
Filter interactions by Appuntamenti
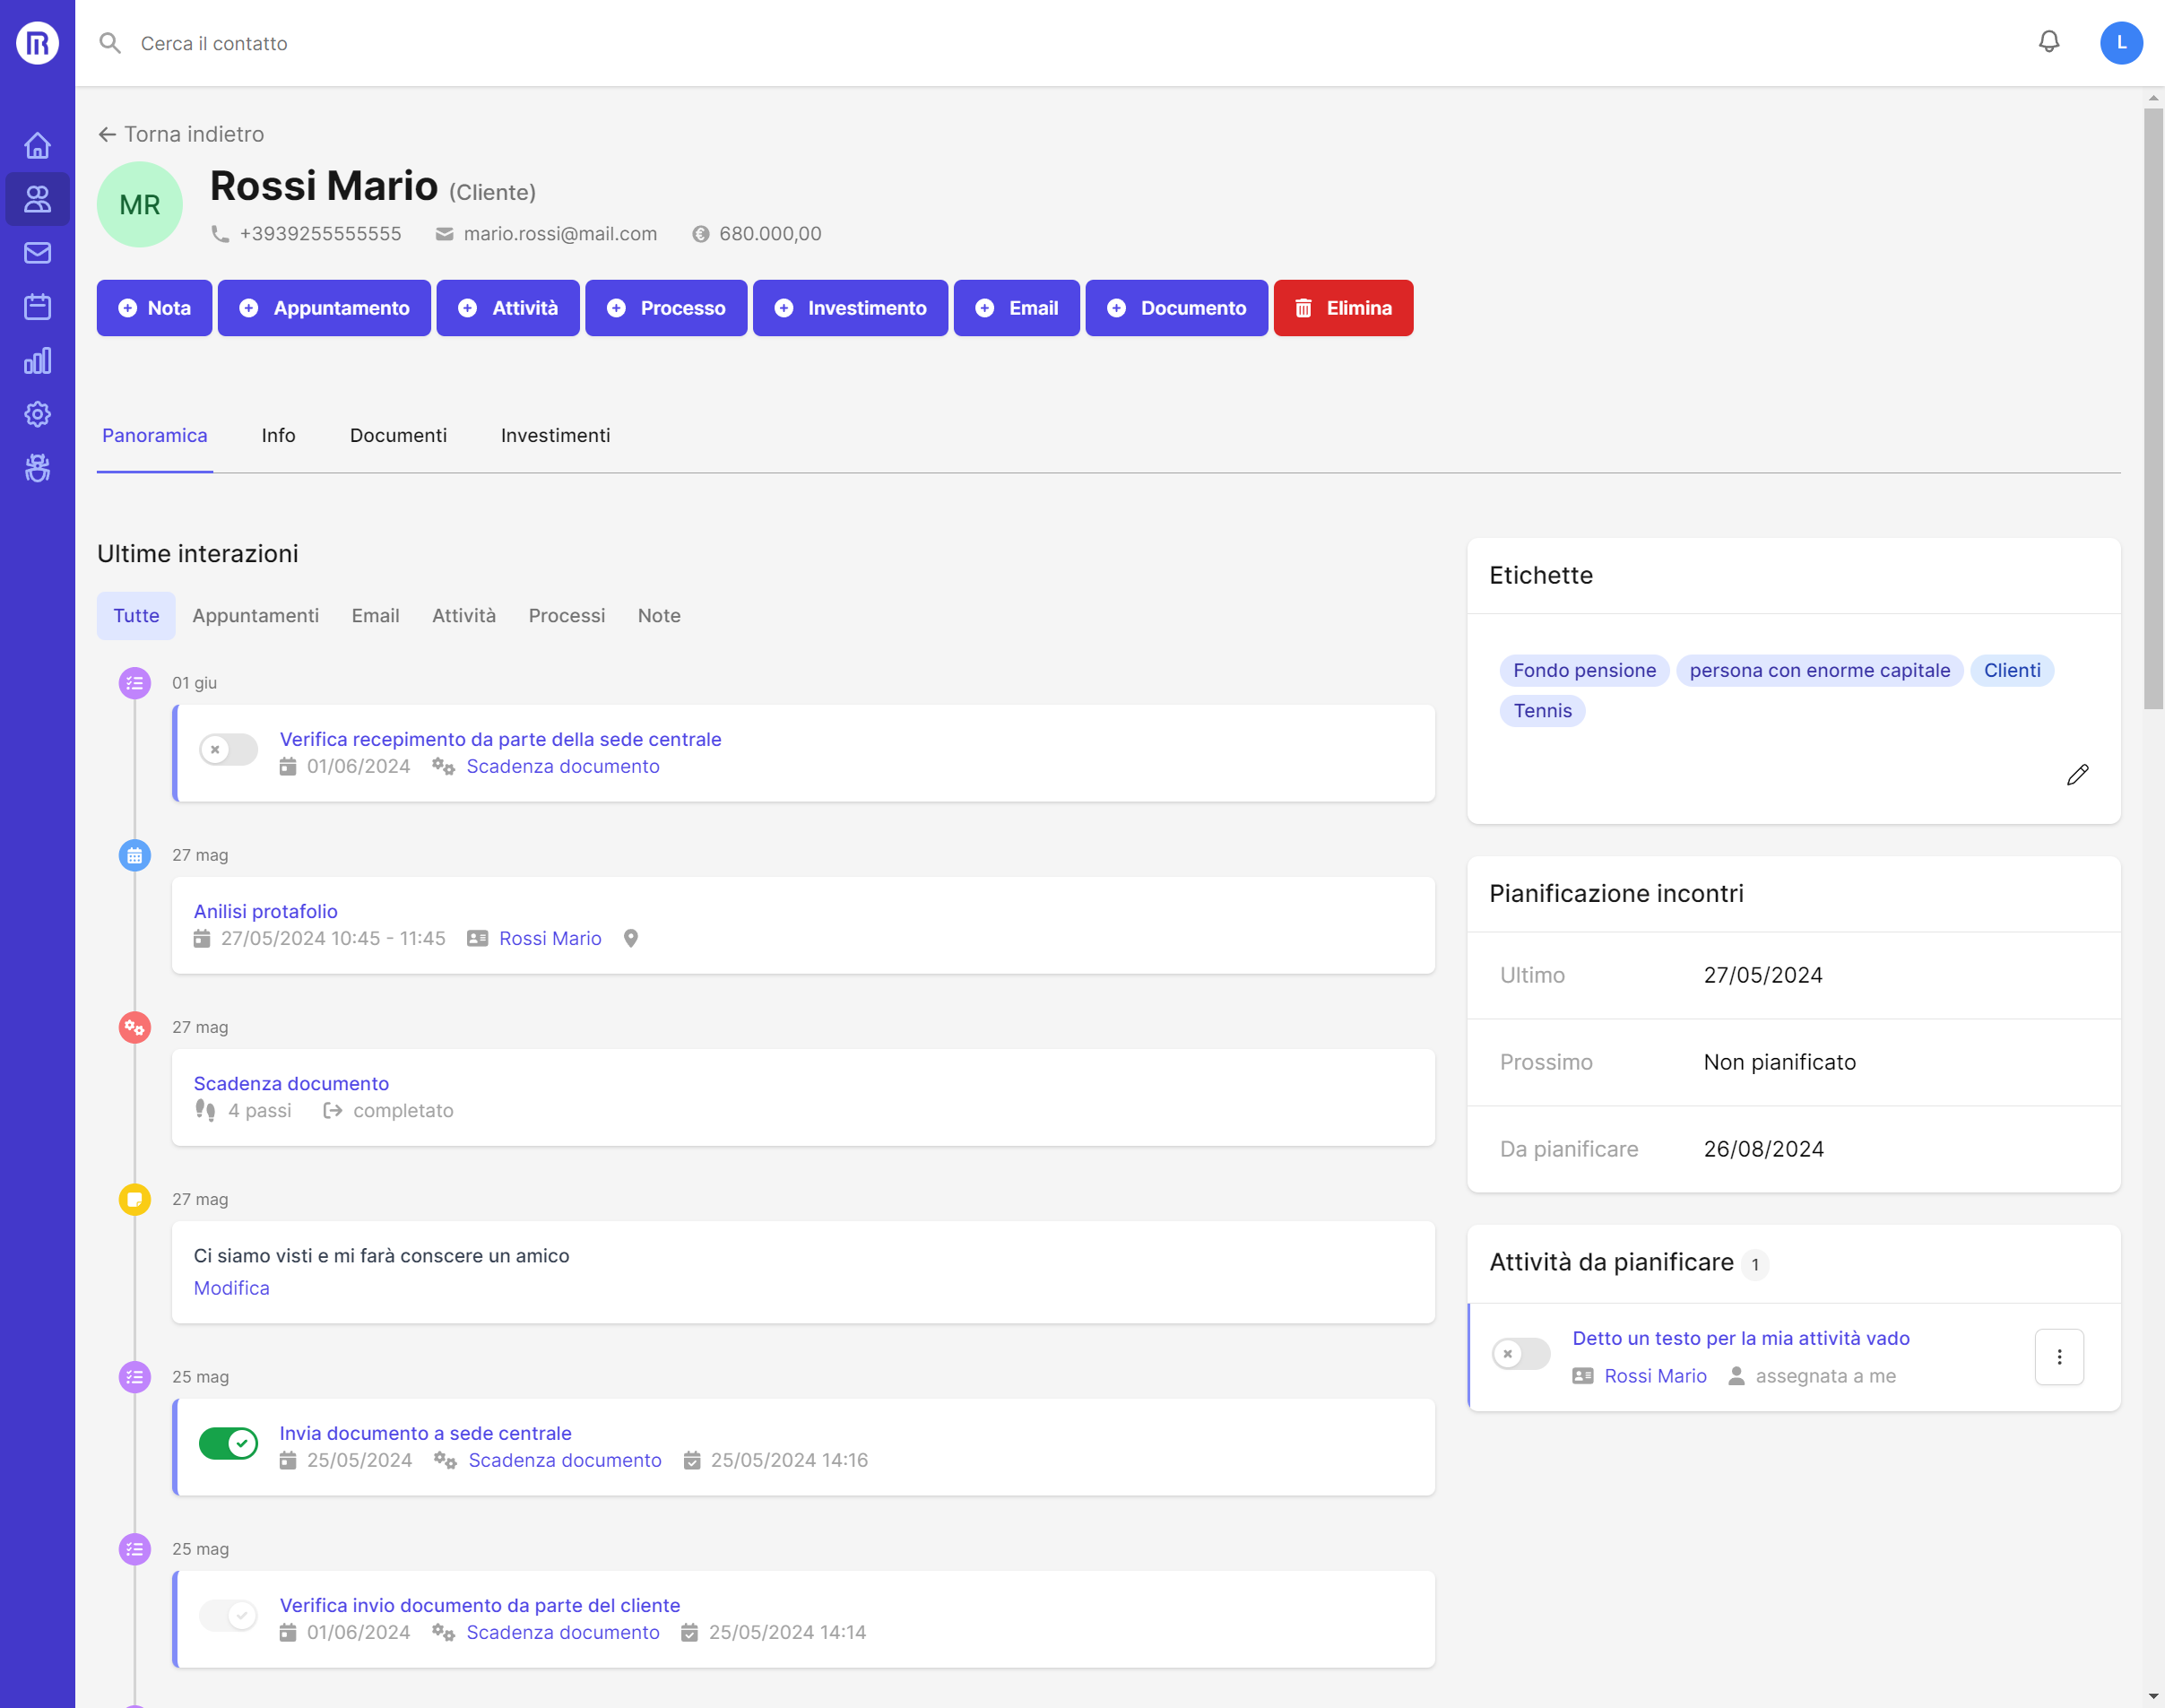point(255,616)
